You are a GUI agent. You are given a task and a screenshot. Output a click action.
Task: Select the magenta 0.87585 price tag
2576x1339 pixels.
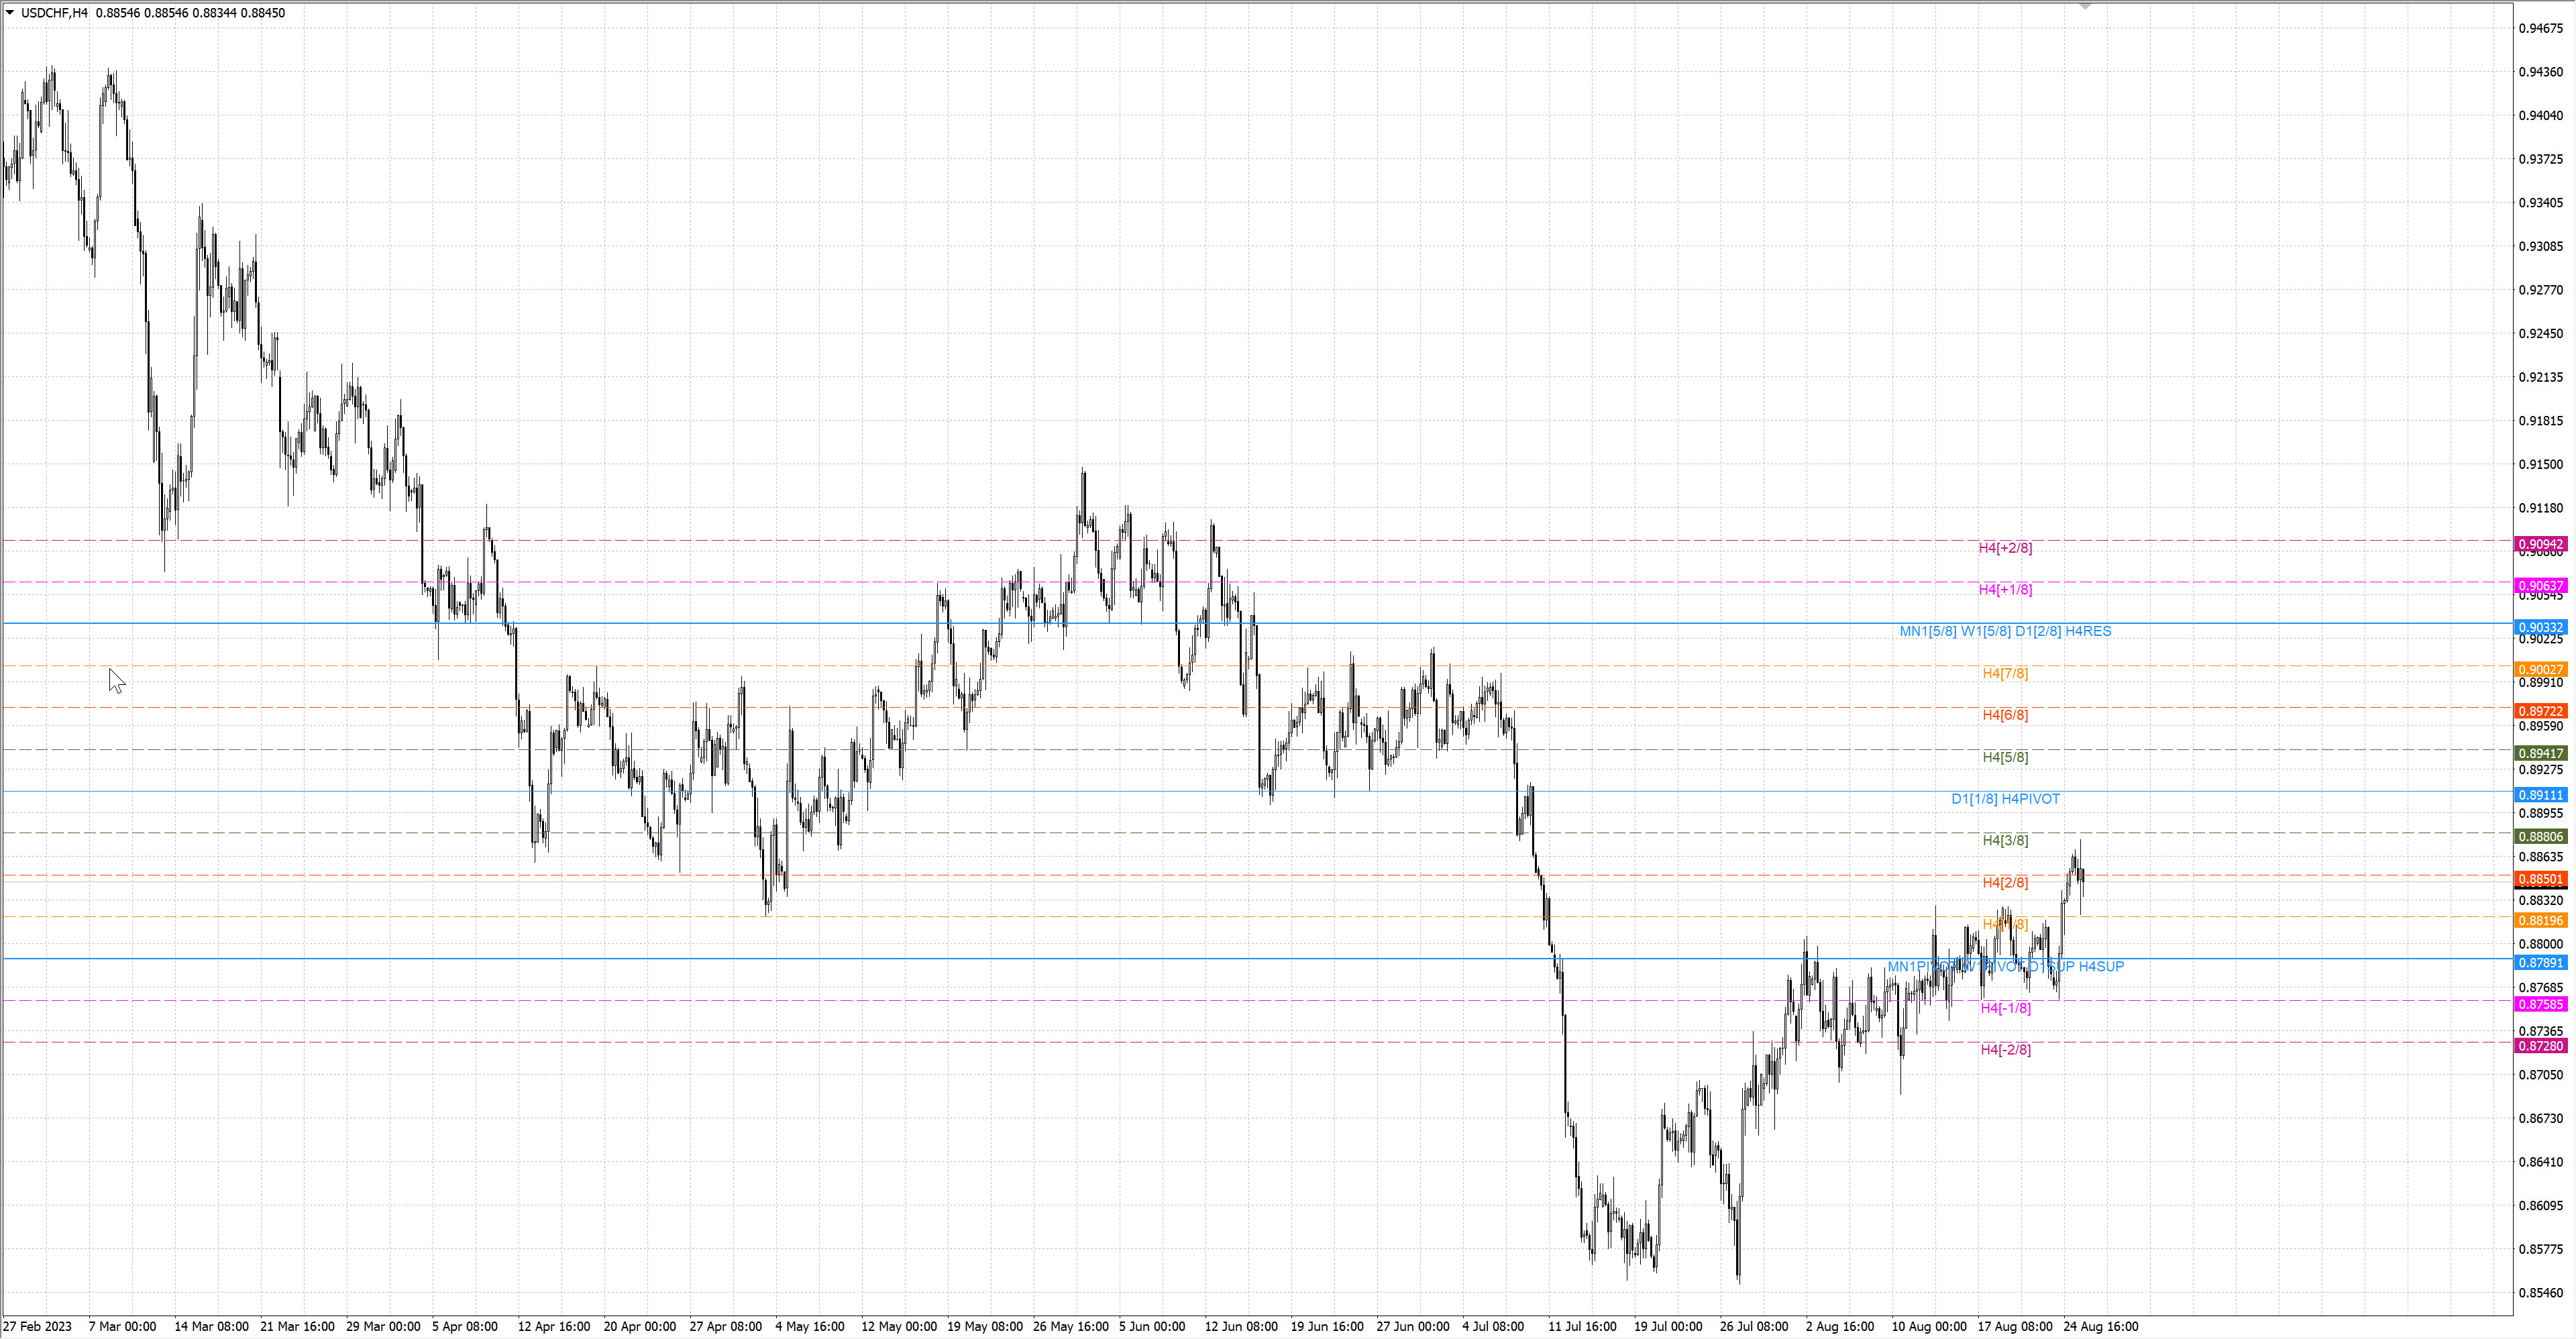[2540, 1004]
